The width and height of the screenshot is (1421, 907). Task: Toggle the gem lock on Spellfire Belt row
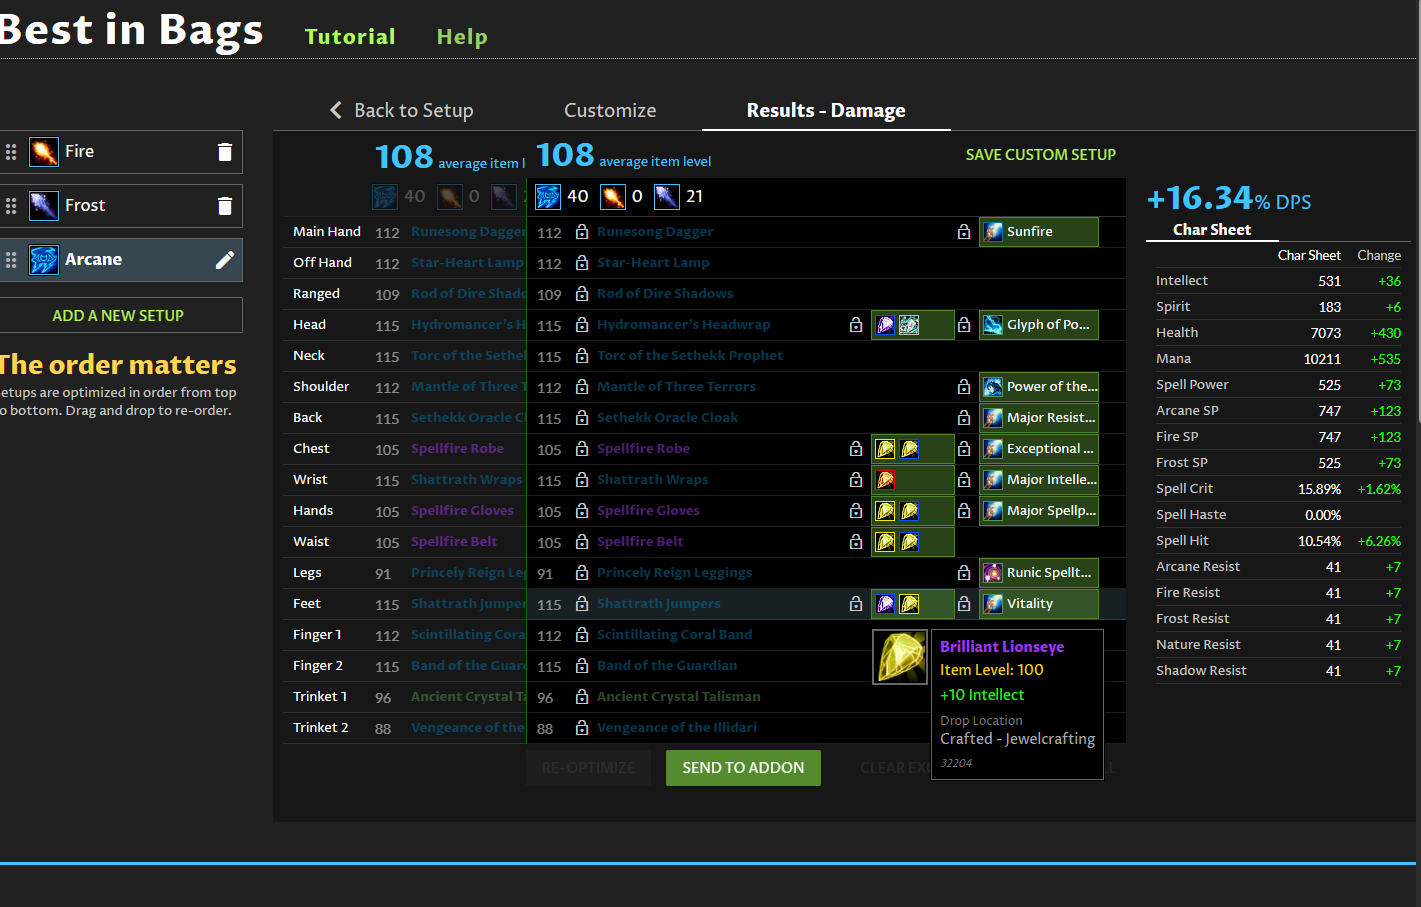pos(856,542)
